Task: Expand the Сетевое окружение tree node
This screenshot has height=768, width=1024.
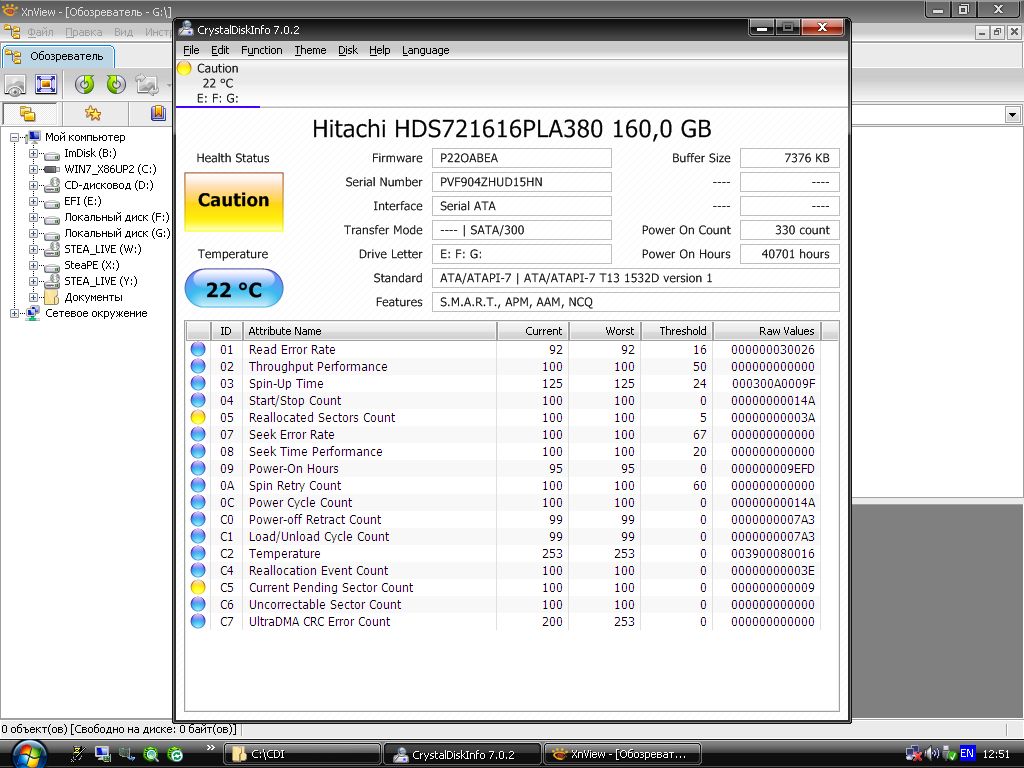Action: pos(15,313)
